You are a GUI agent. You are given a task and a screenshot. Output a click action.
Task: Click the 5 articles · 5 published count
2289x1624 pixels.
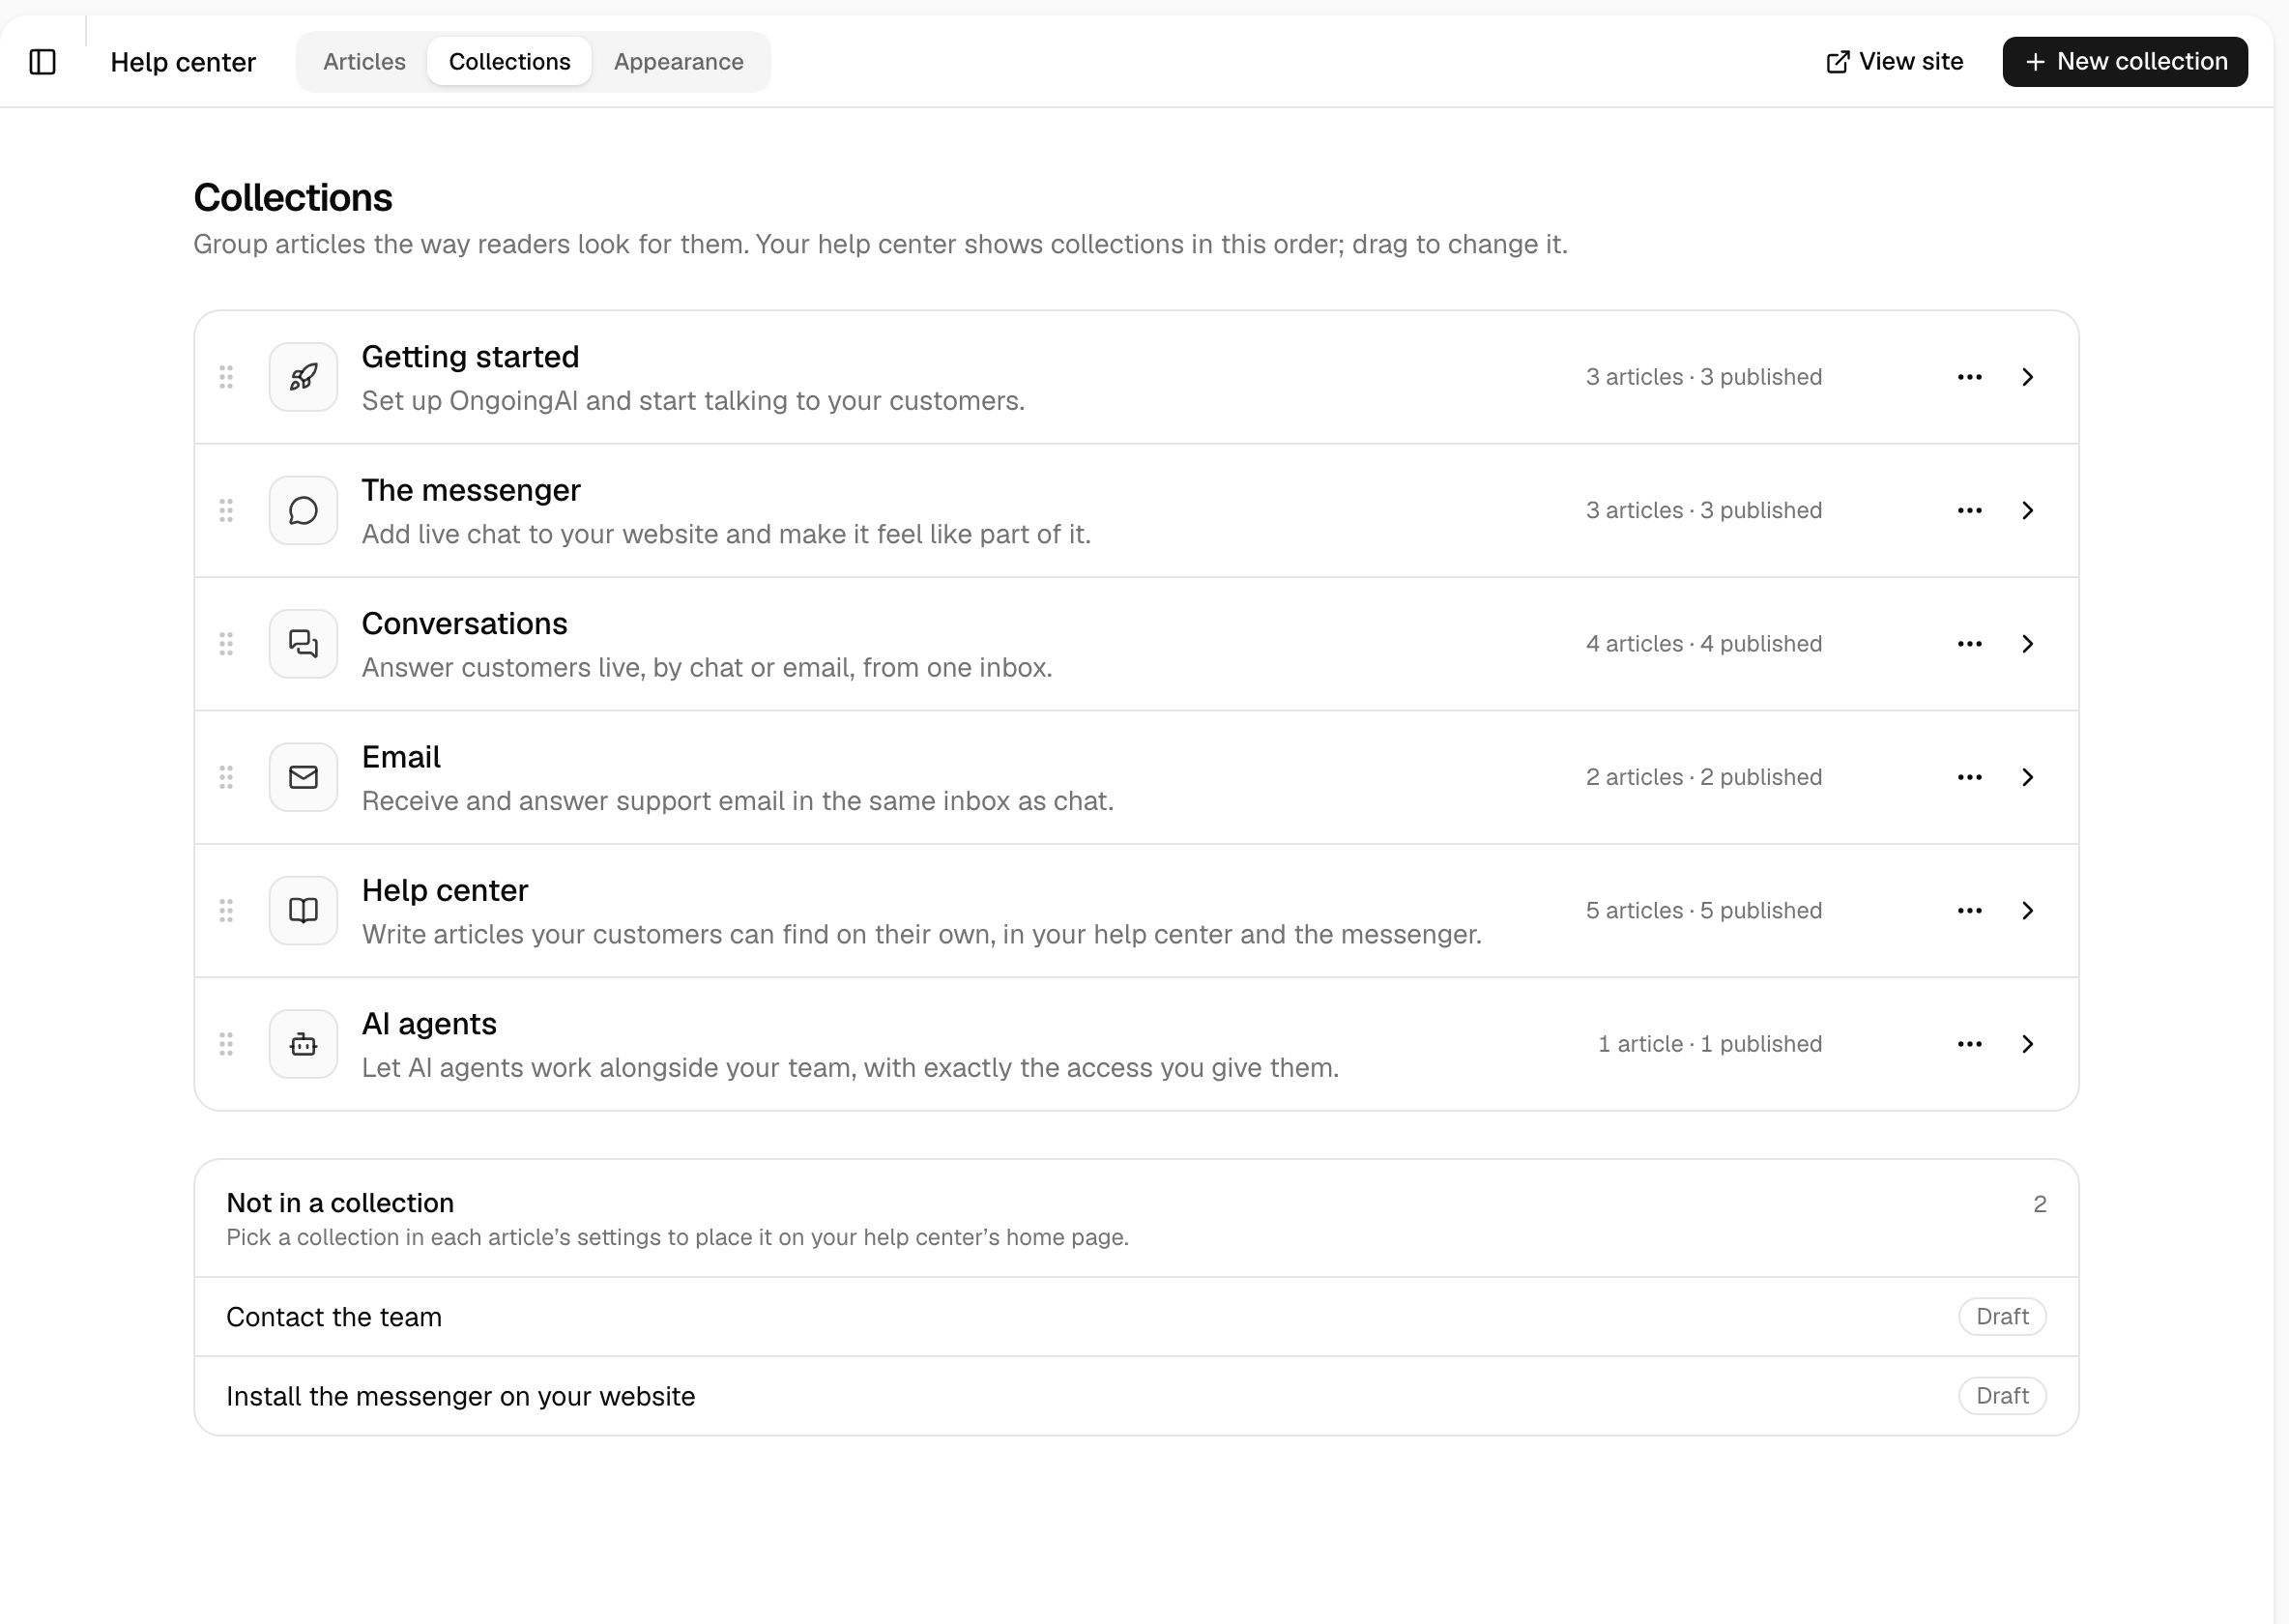[x=1704, y=911]
